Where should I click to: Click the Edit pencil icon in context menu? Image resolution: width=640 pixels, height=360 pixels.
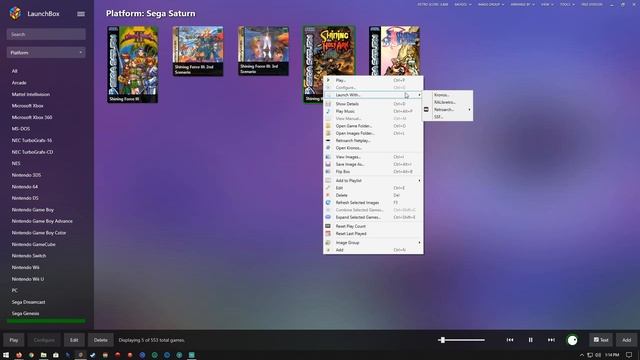(x=328, y=188)
